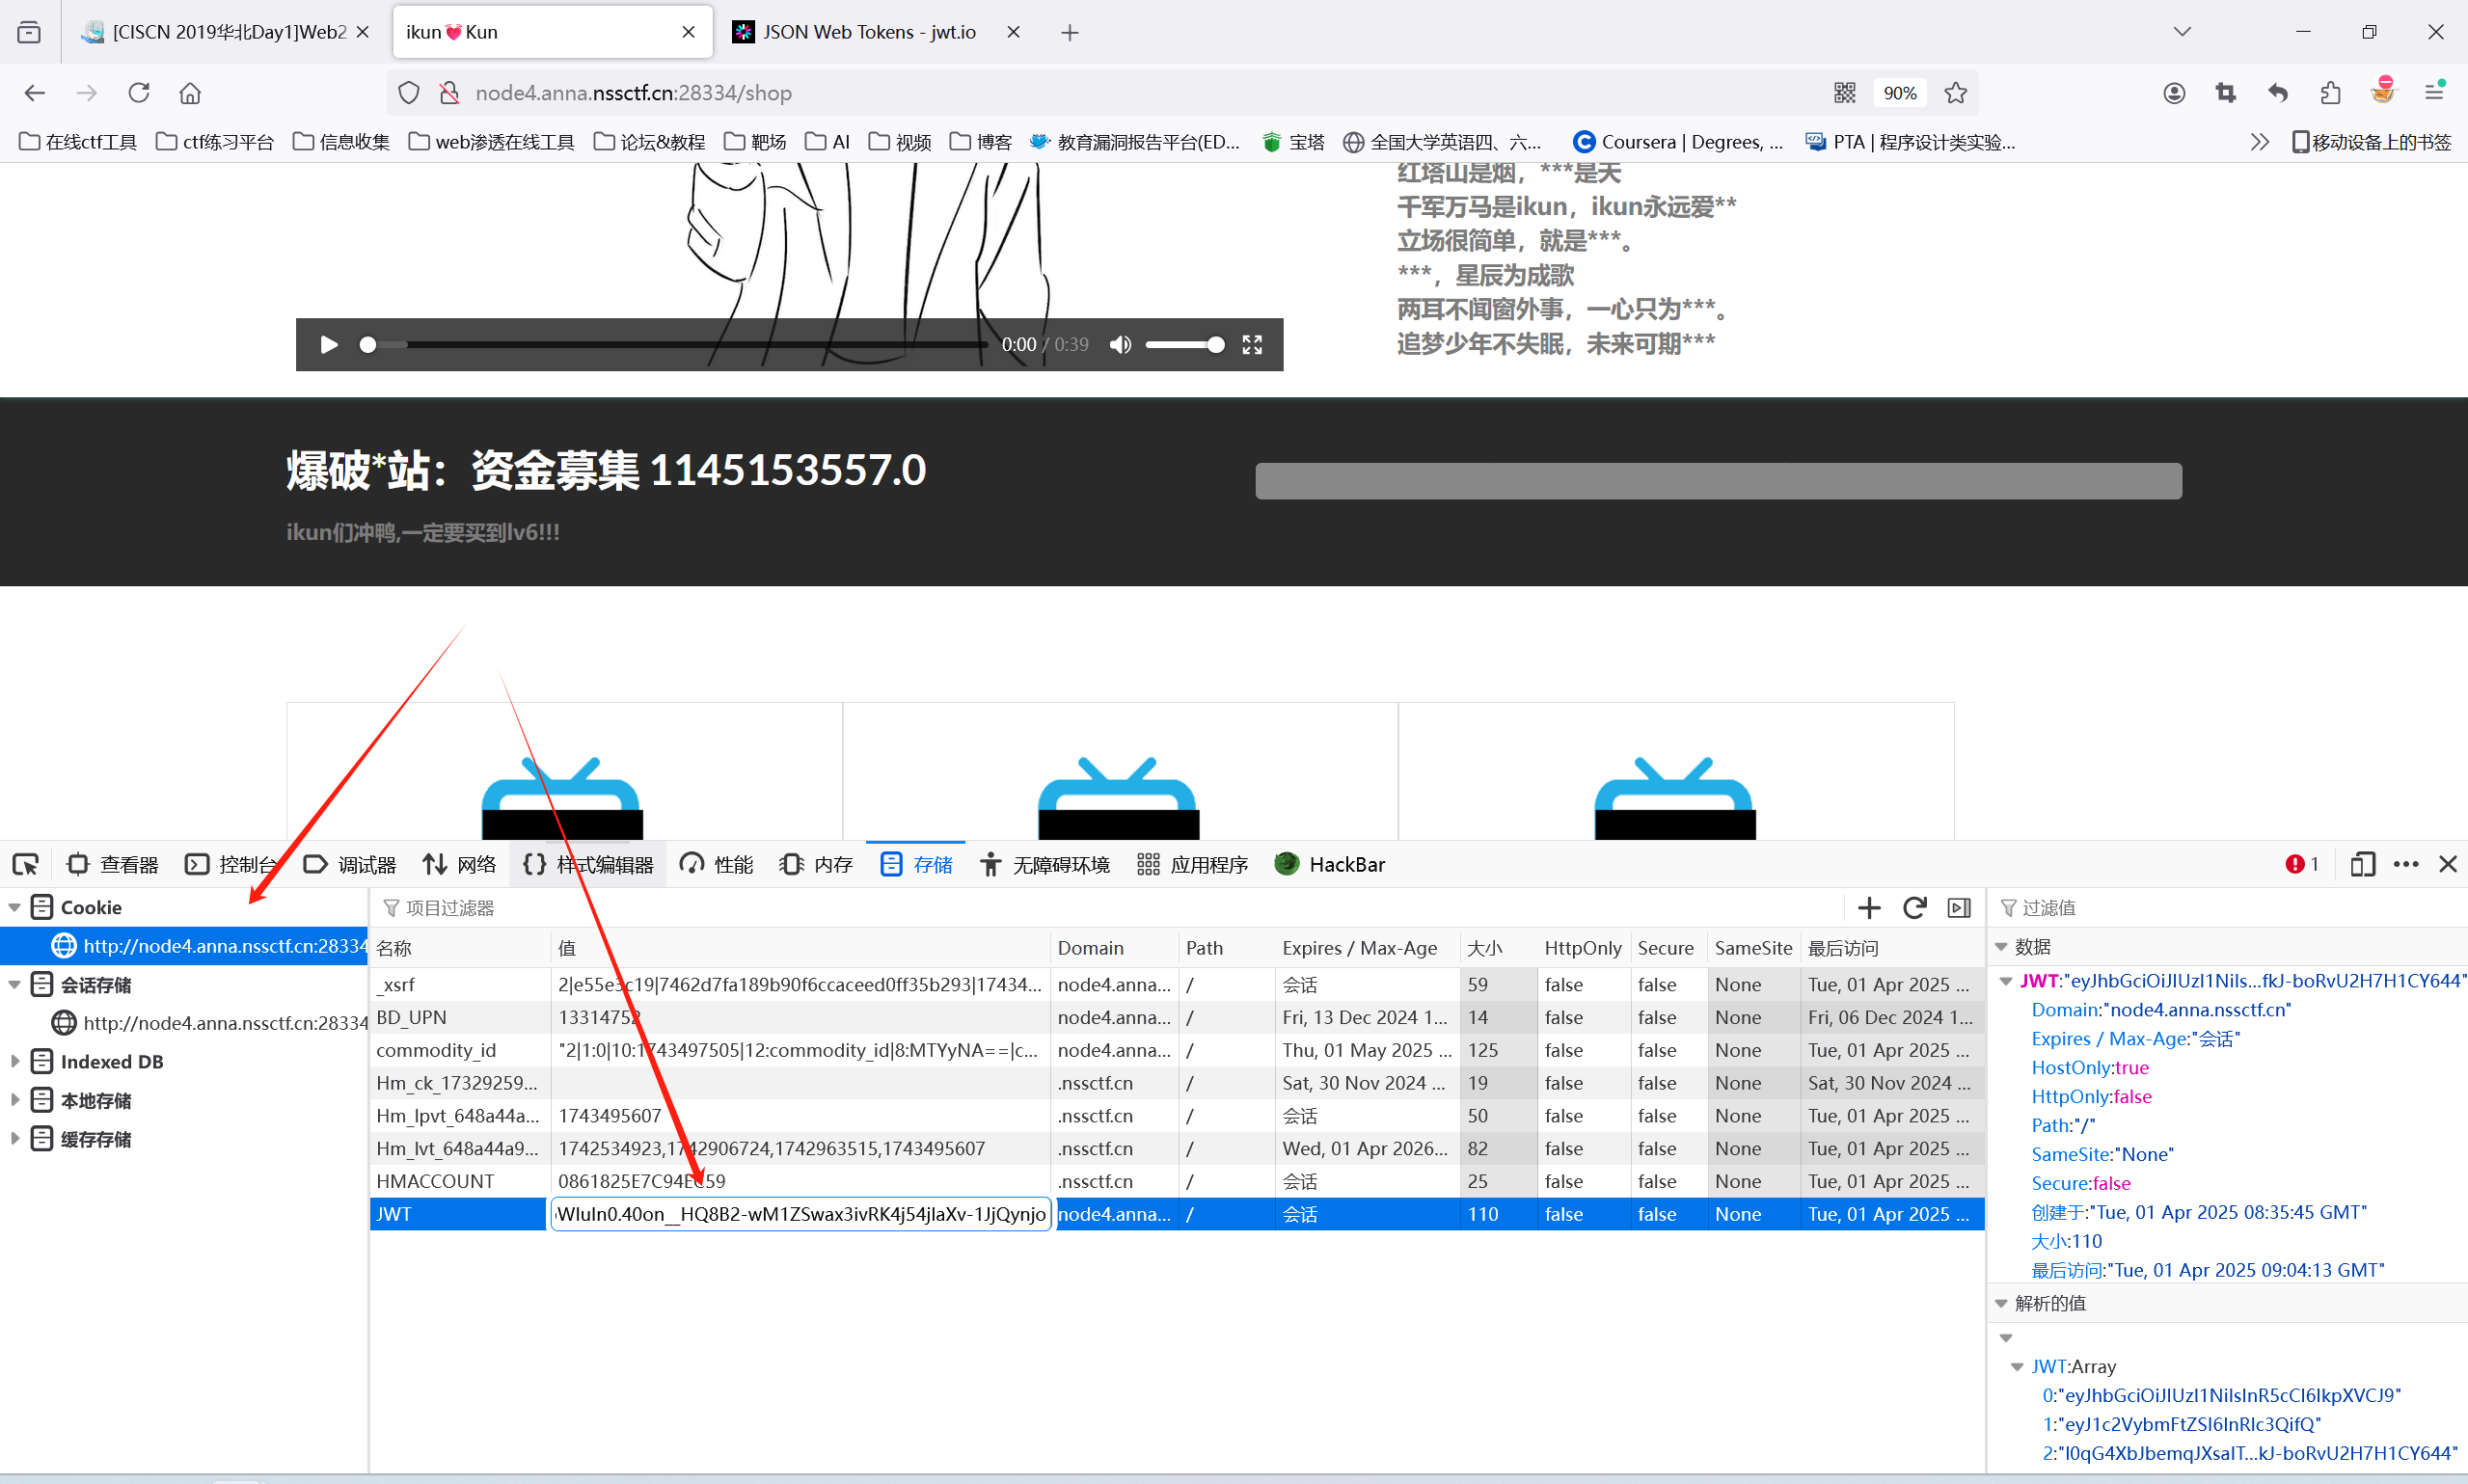Viewport: 2468px width, 1484px height.
Task: Refresh the storage table
Action: click(1914, 908)
